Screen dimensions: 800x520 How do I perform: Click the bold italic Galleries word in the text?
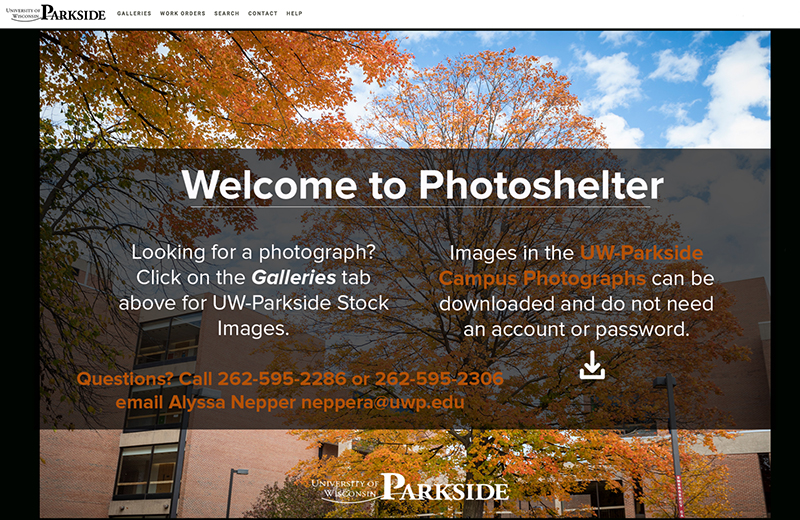pos(293,278)
